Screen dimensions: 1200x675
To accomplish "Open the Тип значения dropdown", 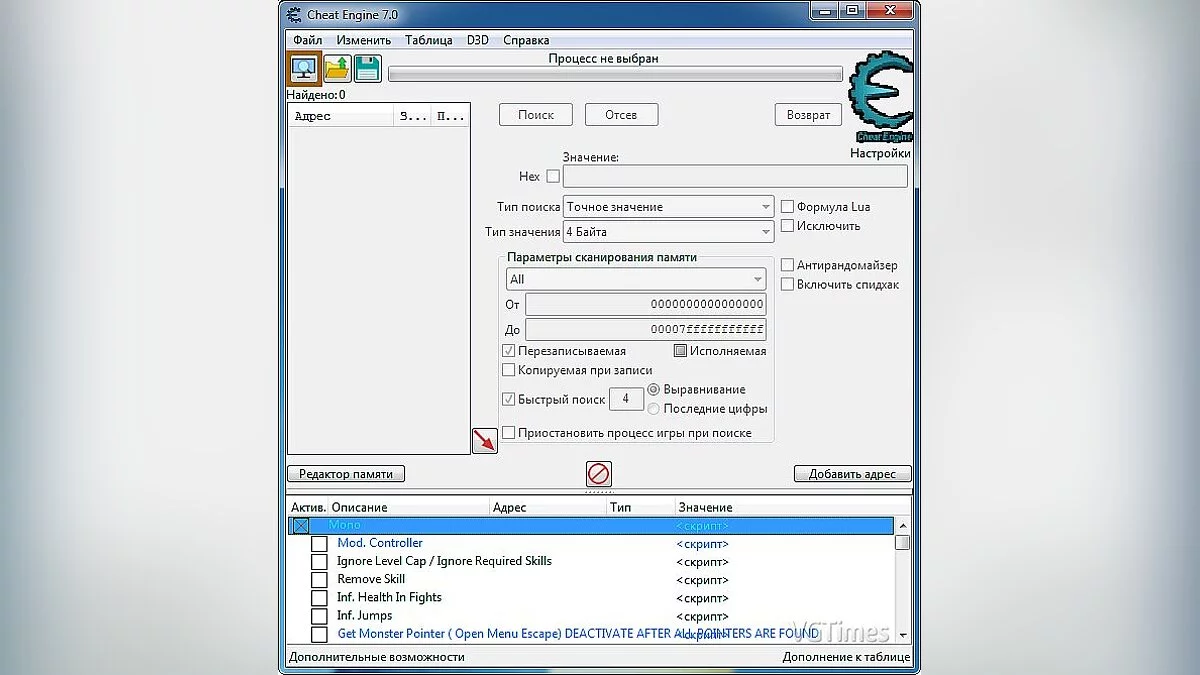I will 668,232.
